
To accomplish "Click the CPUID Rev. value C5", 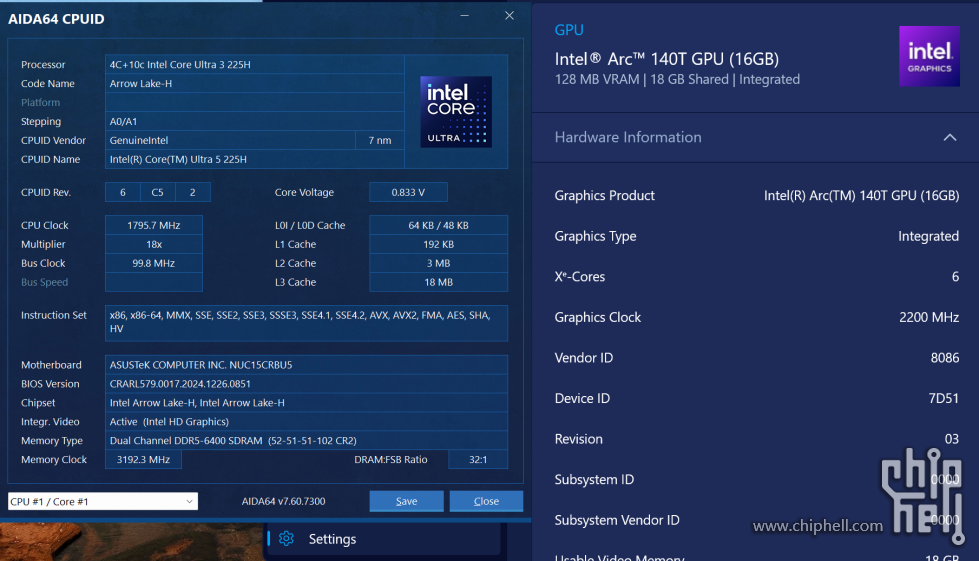I will [157, 192].
